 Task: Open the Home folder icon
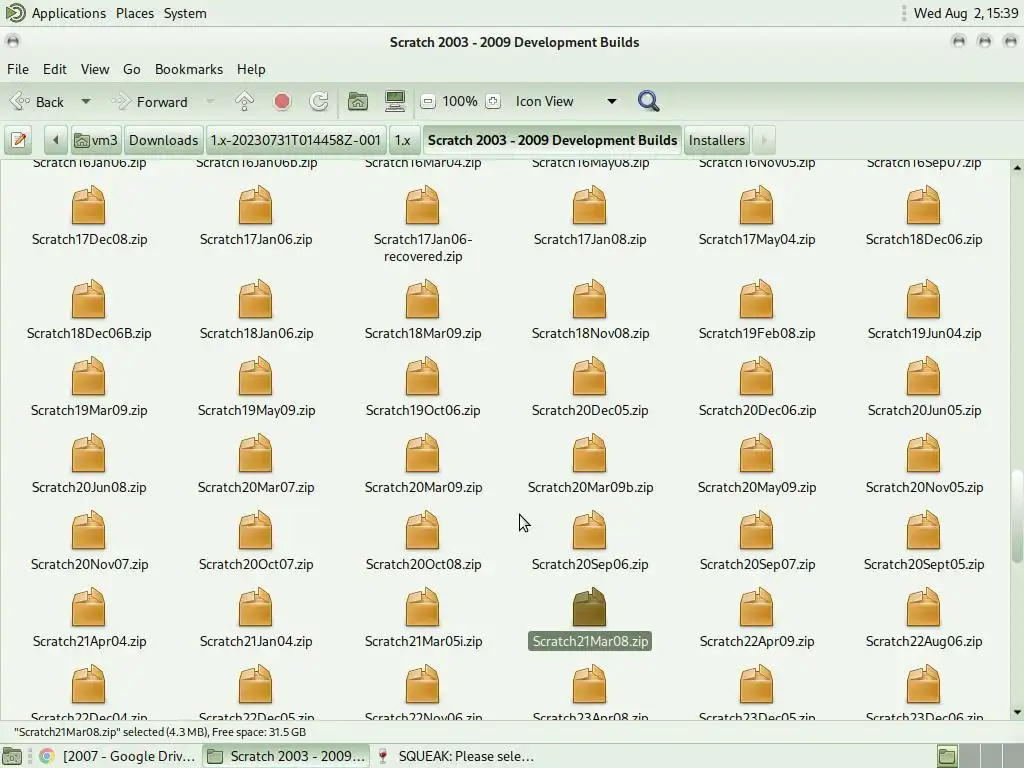tap(357, 101)
